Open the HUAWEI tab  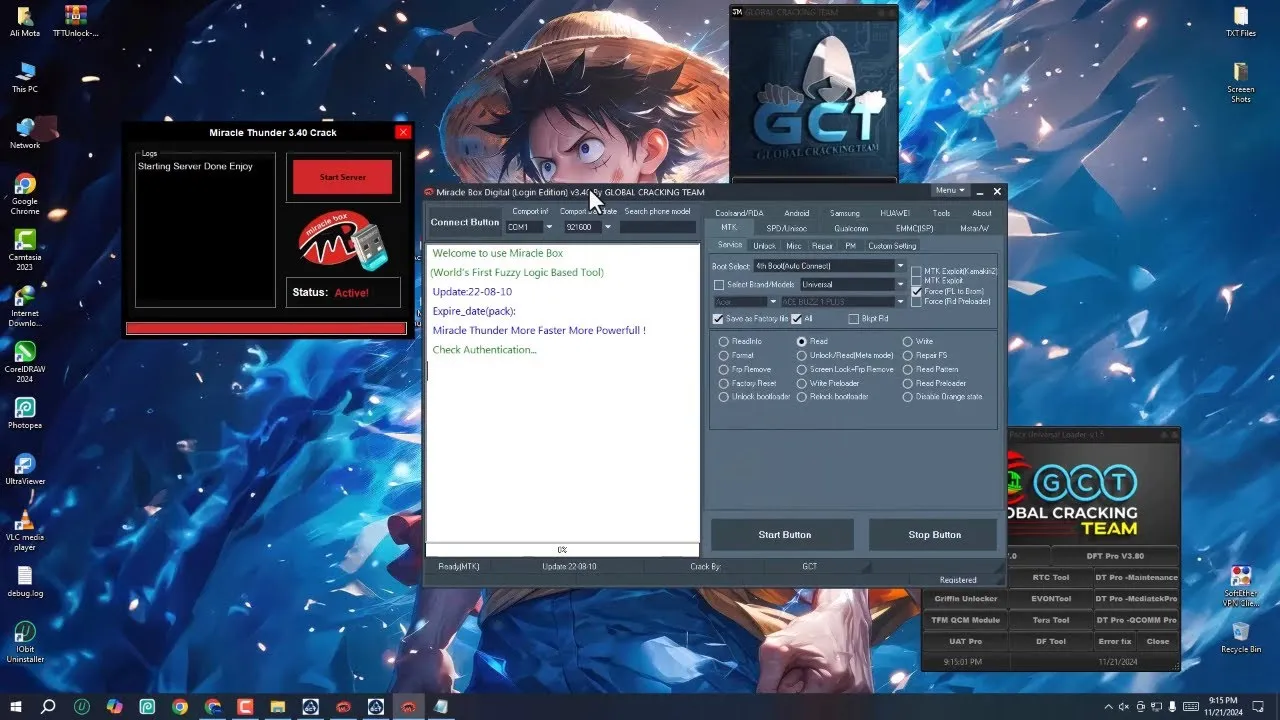(894, 213)
